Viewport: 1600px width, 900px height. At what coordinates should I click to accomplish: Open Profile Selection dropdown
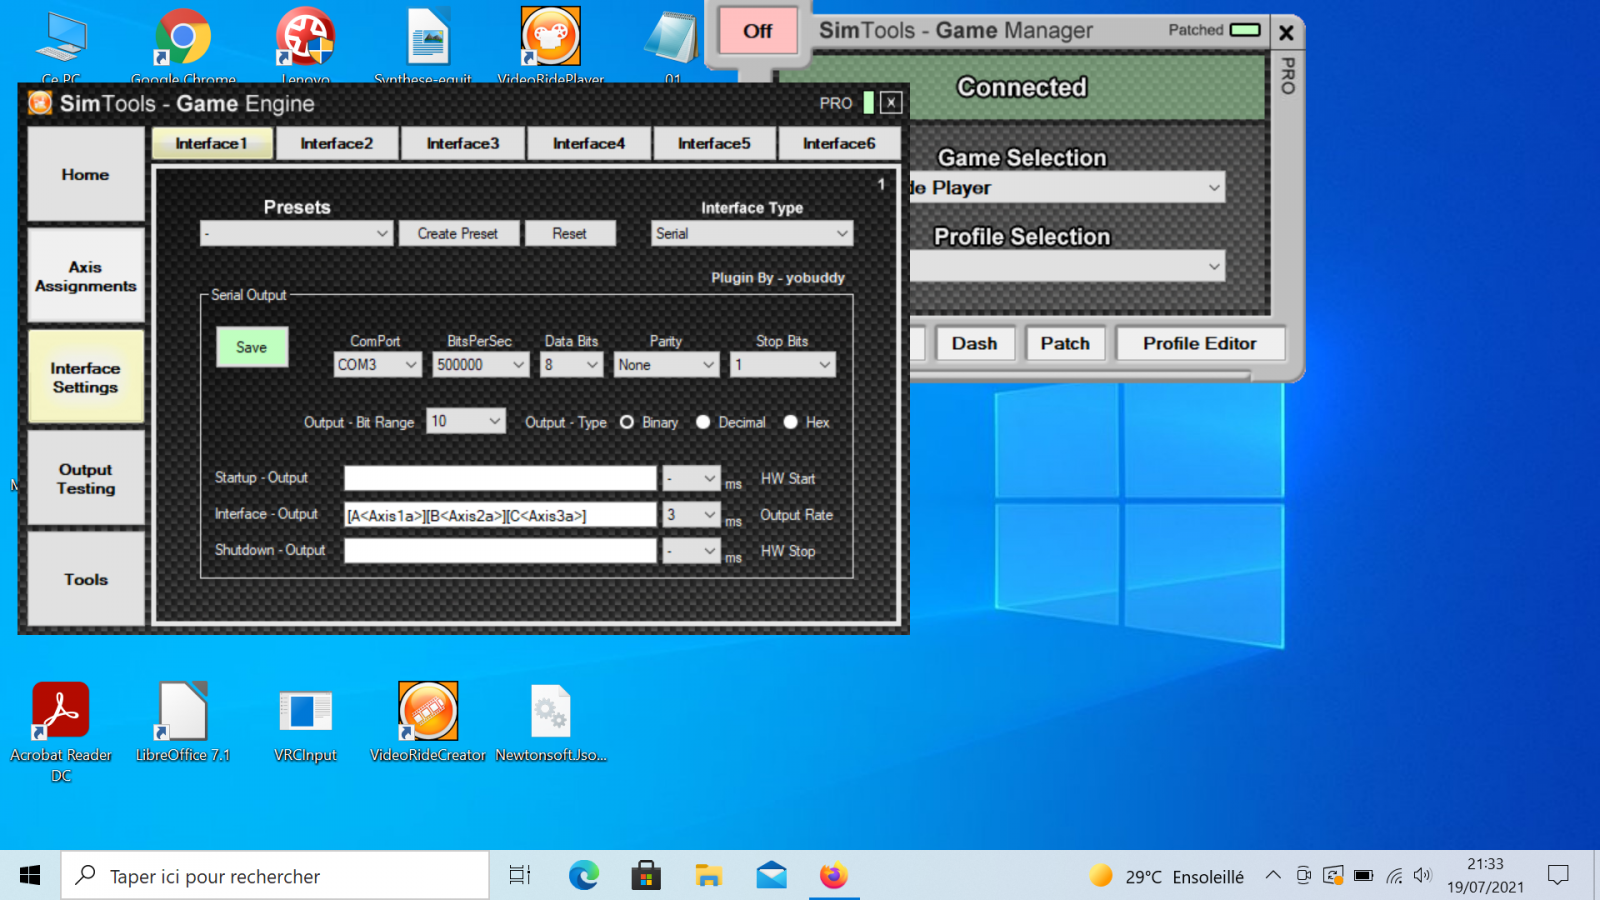[x=1068, y=266]
